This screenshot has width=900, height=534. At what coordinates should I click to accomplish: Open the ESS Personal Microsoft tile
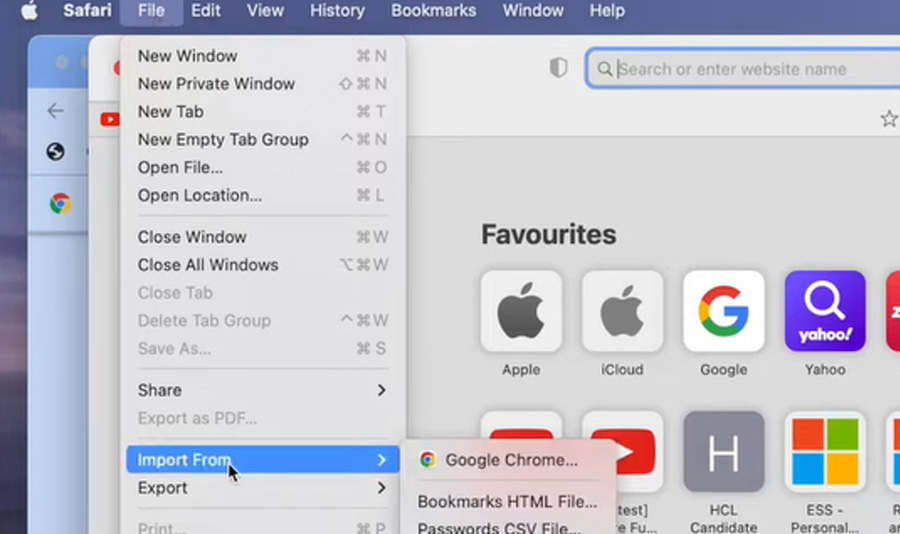pyautogui.click(x=825, y=451)
